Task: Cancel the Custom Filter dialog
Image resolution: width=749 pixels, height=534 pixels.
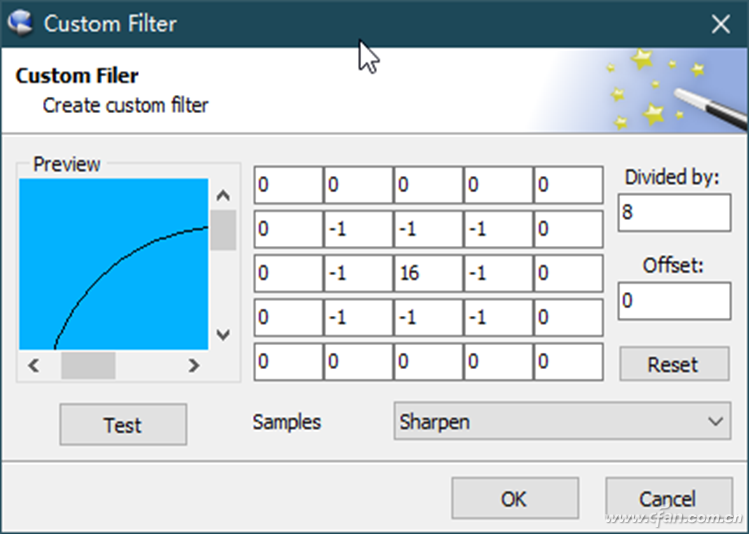Action: [x=667, y=498]
